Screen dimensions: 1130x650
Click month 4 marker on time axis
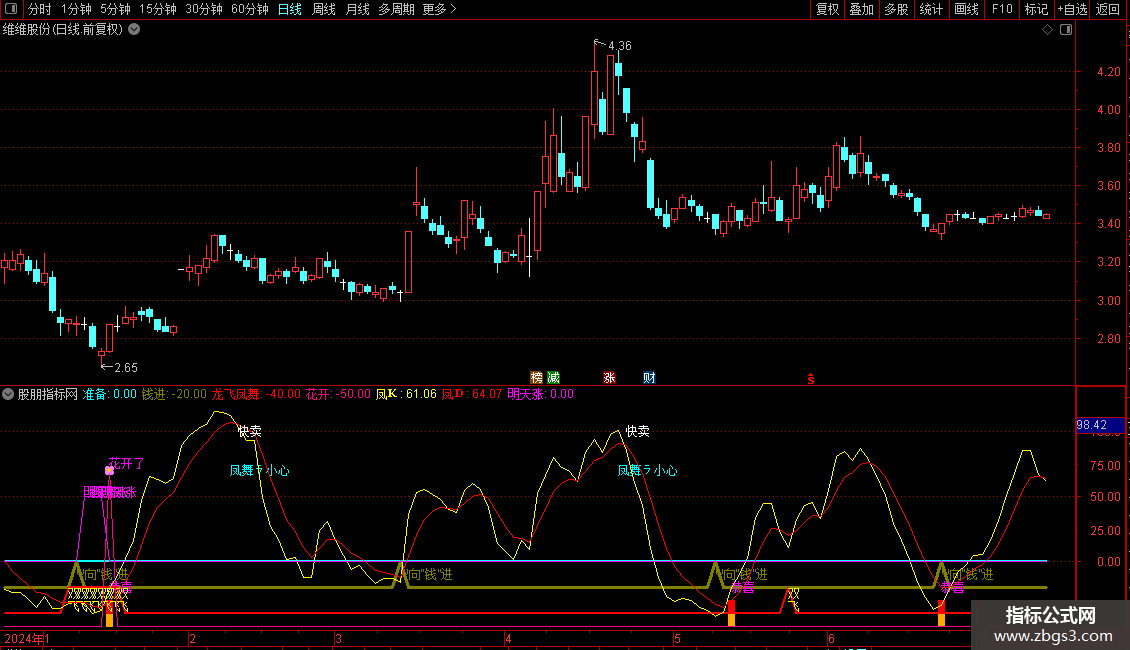pos(508,638)
